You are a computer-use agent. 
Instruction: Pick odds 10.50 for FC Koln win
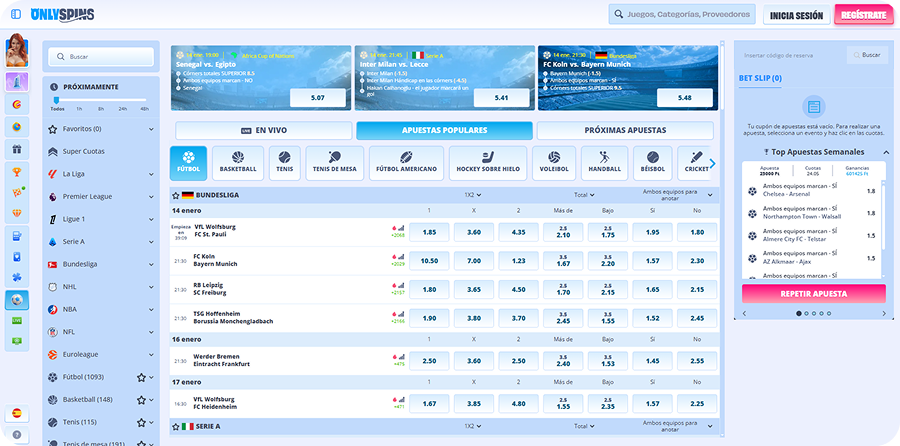tap(429, 261)
